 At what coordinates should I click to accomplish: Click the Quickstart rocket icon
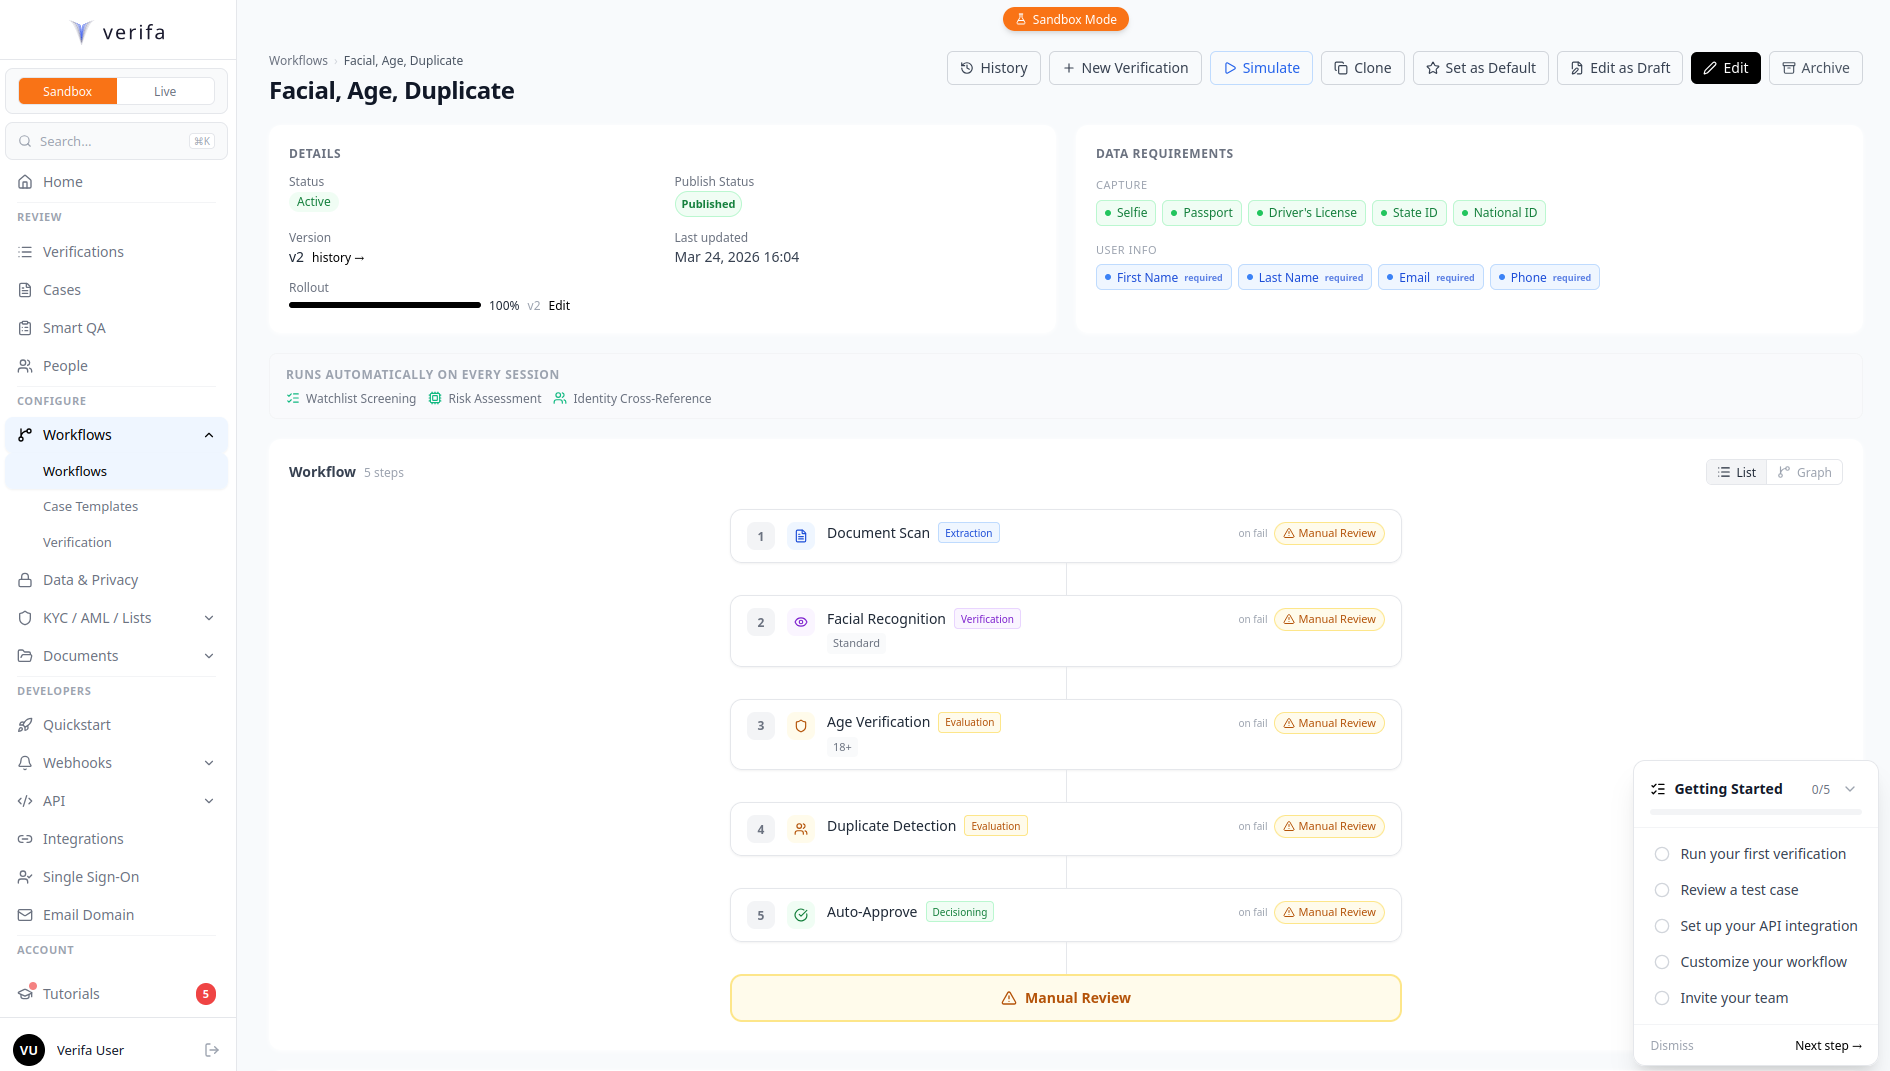click(23, 724)
